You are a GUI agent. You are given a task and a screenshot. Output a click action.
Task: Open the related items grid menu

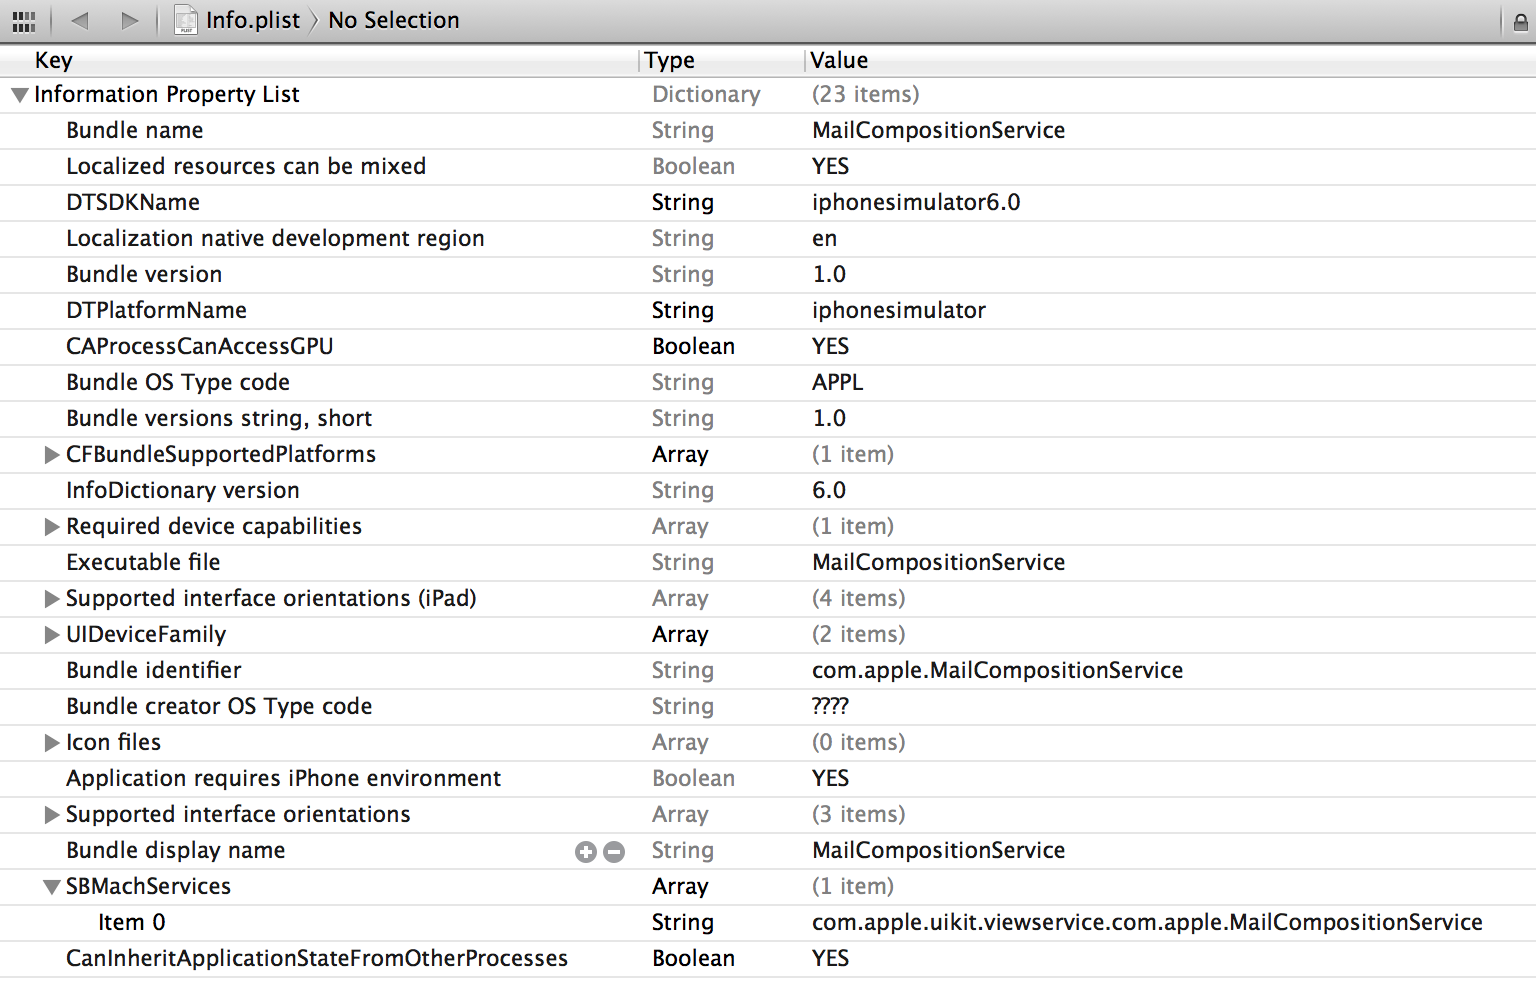24,21
